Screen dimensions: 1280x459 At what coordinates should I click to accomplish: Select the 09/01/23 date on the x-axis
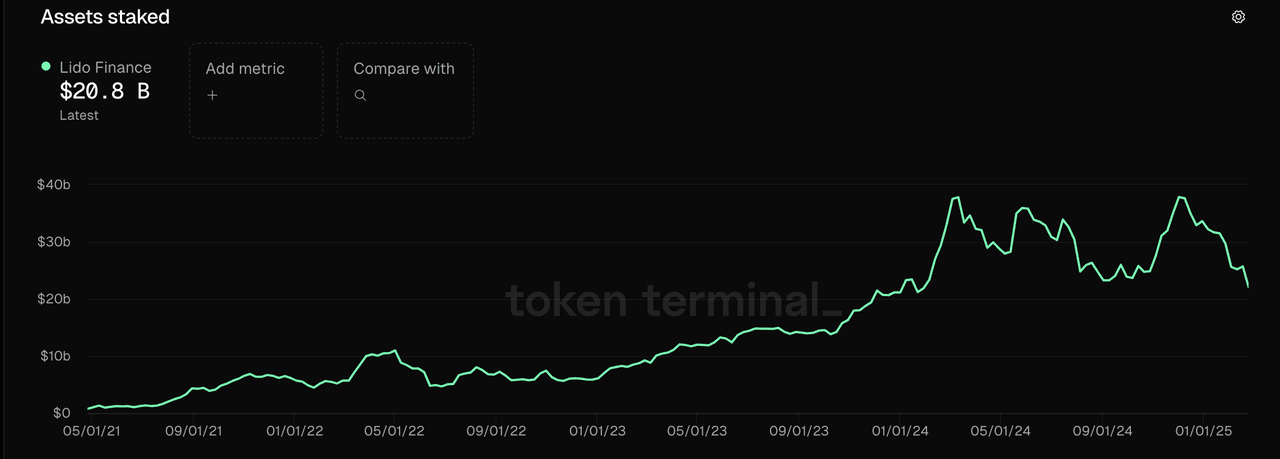click(800, 432)
